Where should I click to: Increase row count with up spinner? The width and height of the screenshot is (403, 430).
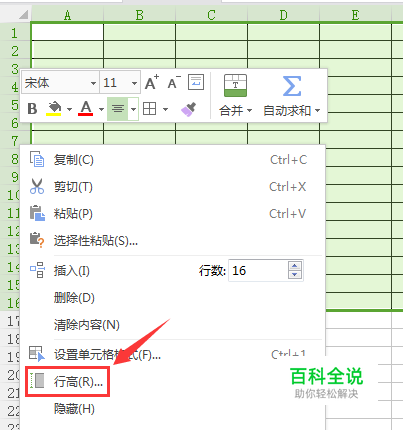pos(295,266)
